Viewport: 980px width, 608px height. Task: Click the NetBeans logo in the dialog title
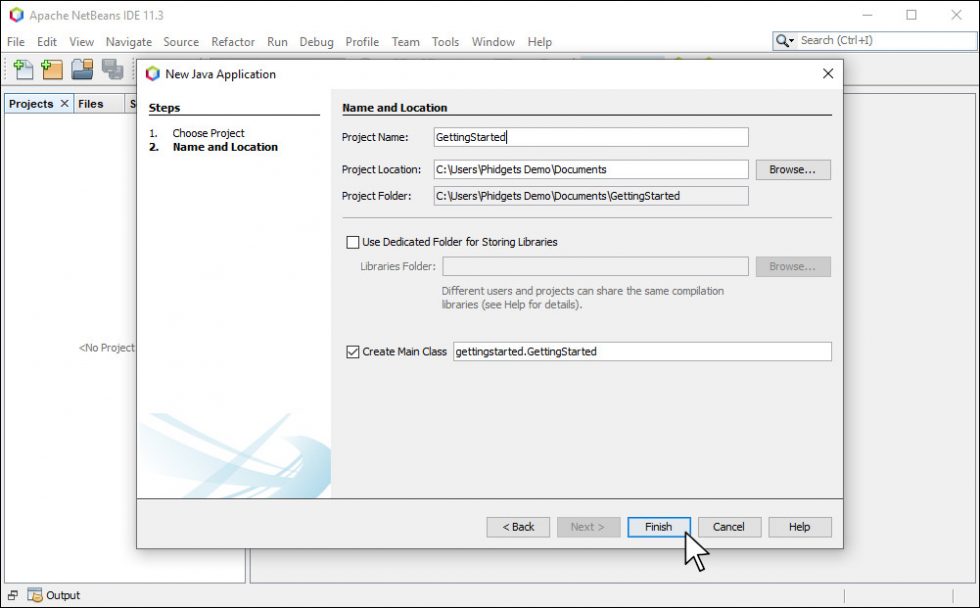pyautogui.click(x=152, y=73)
